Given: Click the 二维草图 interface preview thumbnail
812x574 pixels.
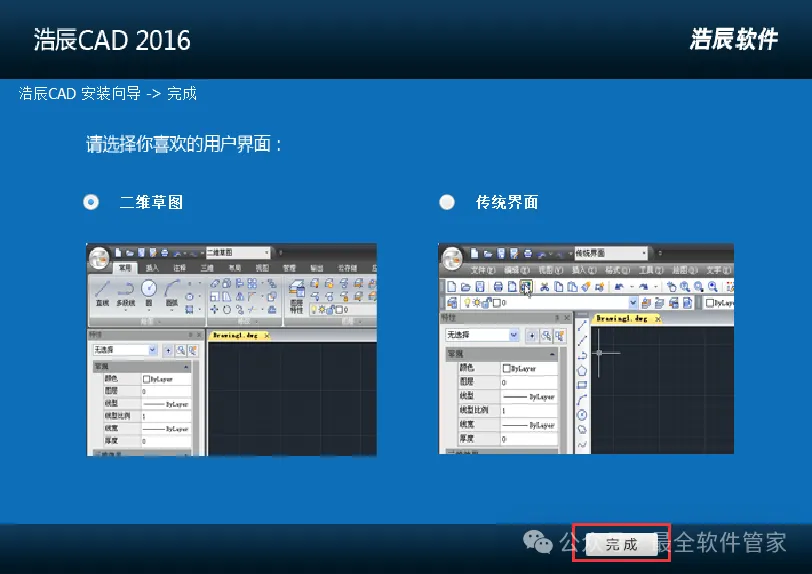Looking at the screenshot, I should tap(231, 350).
